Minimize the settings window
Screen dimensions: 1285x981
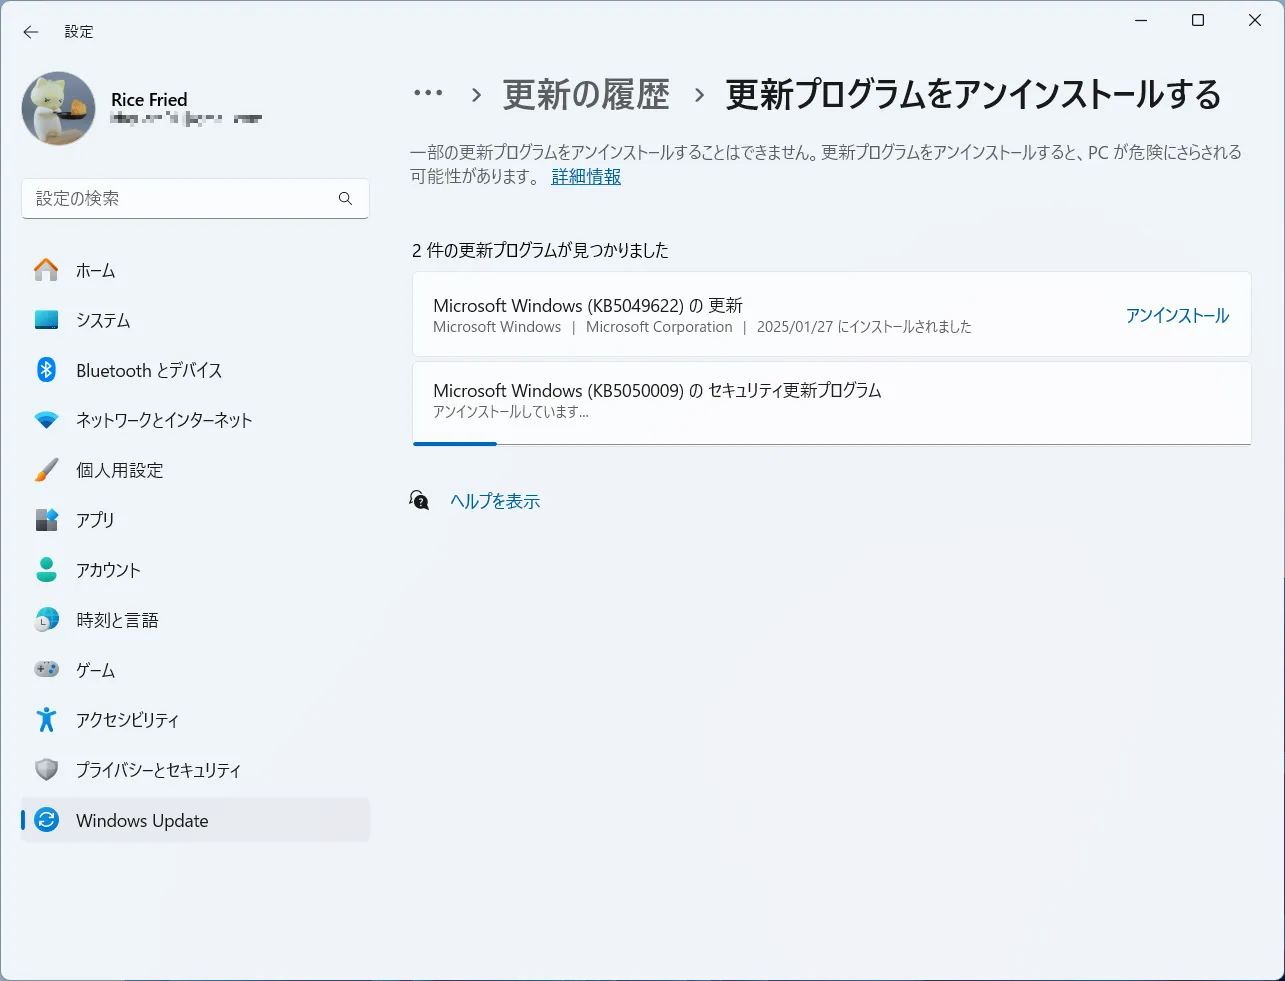coord(1141,20)
